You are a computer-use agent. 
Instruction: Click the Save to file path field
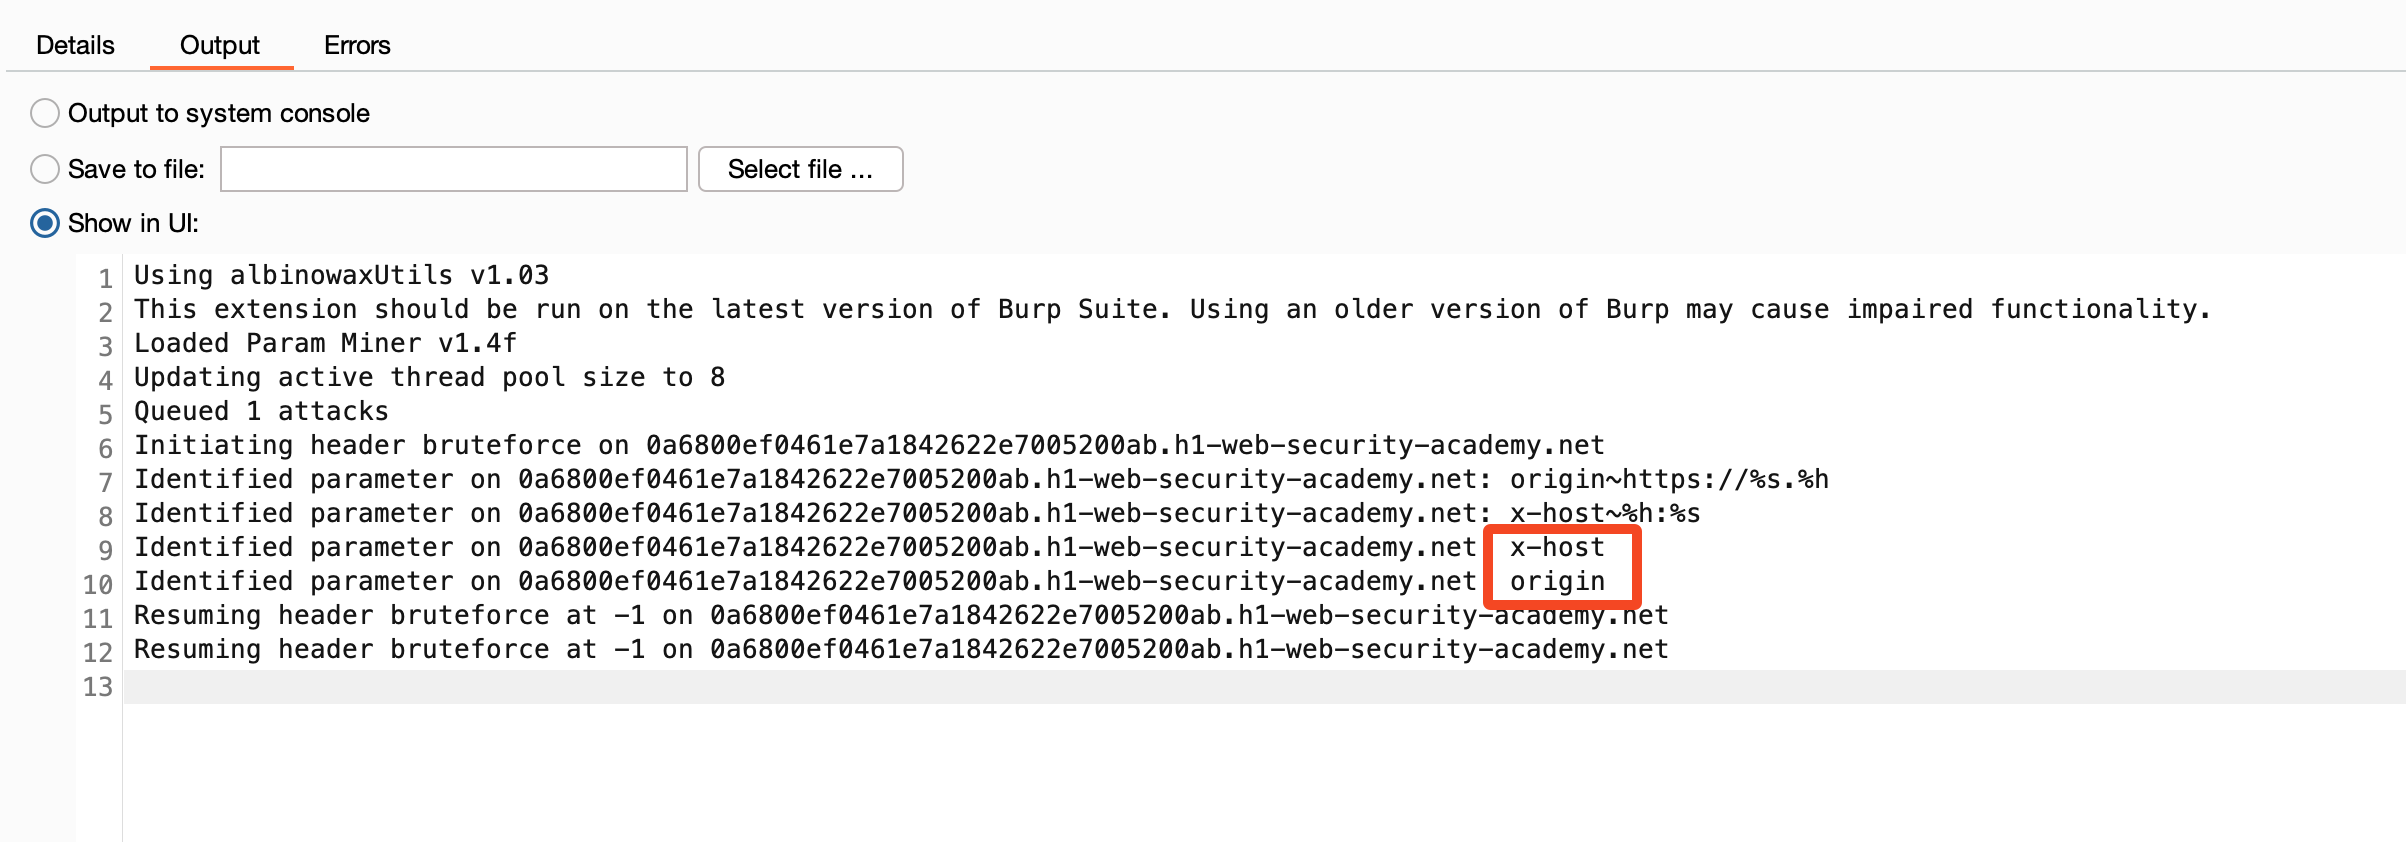[453, 169]
